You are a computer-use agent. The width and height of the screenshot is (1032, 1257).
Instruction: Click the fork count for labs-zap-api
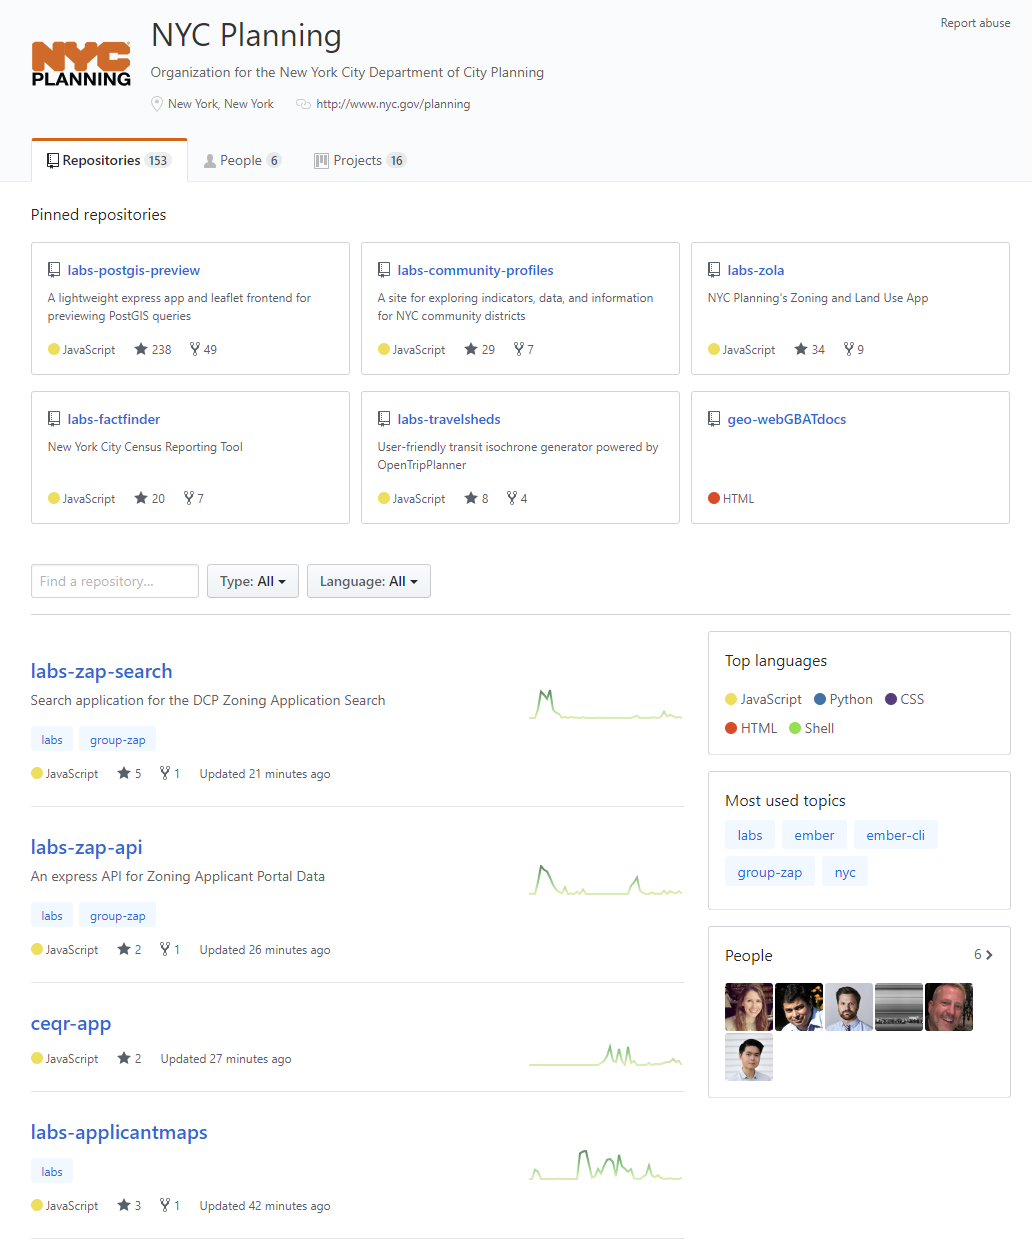tap(171, 949)
